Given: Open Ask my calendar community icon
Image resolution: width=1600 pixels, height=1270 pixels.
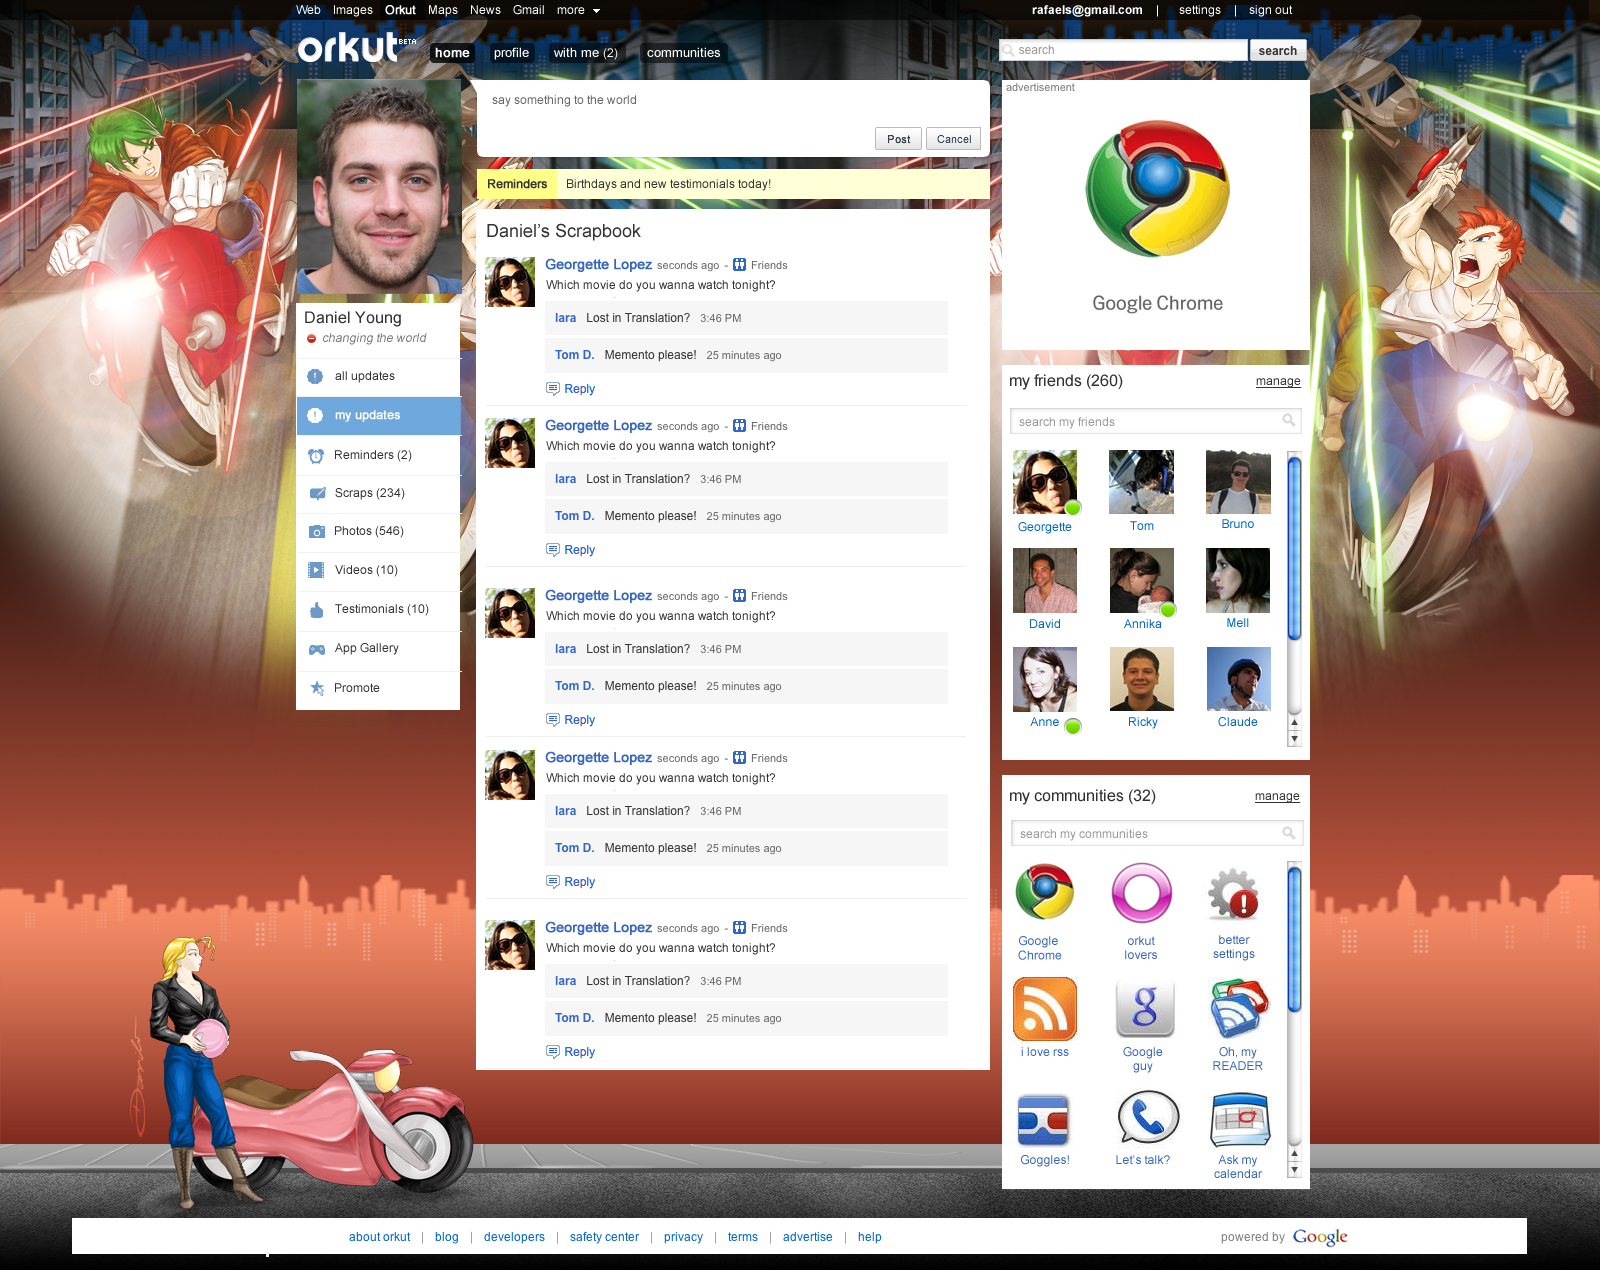Looking at the screenshot, I should click(1240, 1119).
